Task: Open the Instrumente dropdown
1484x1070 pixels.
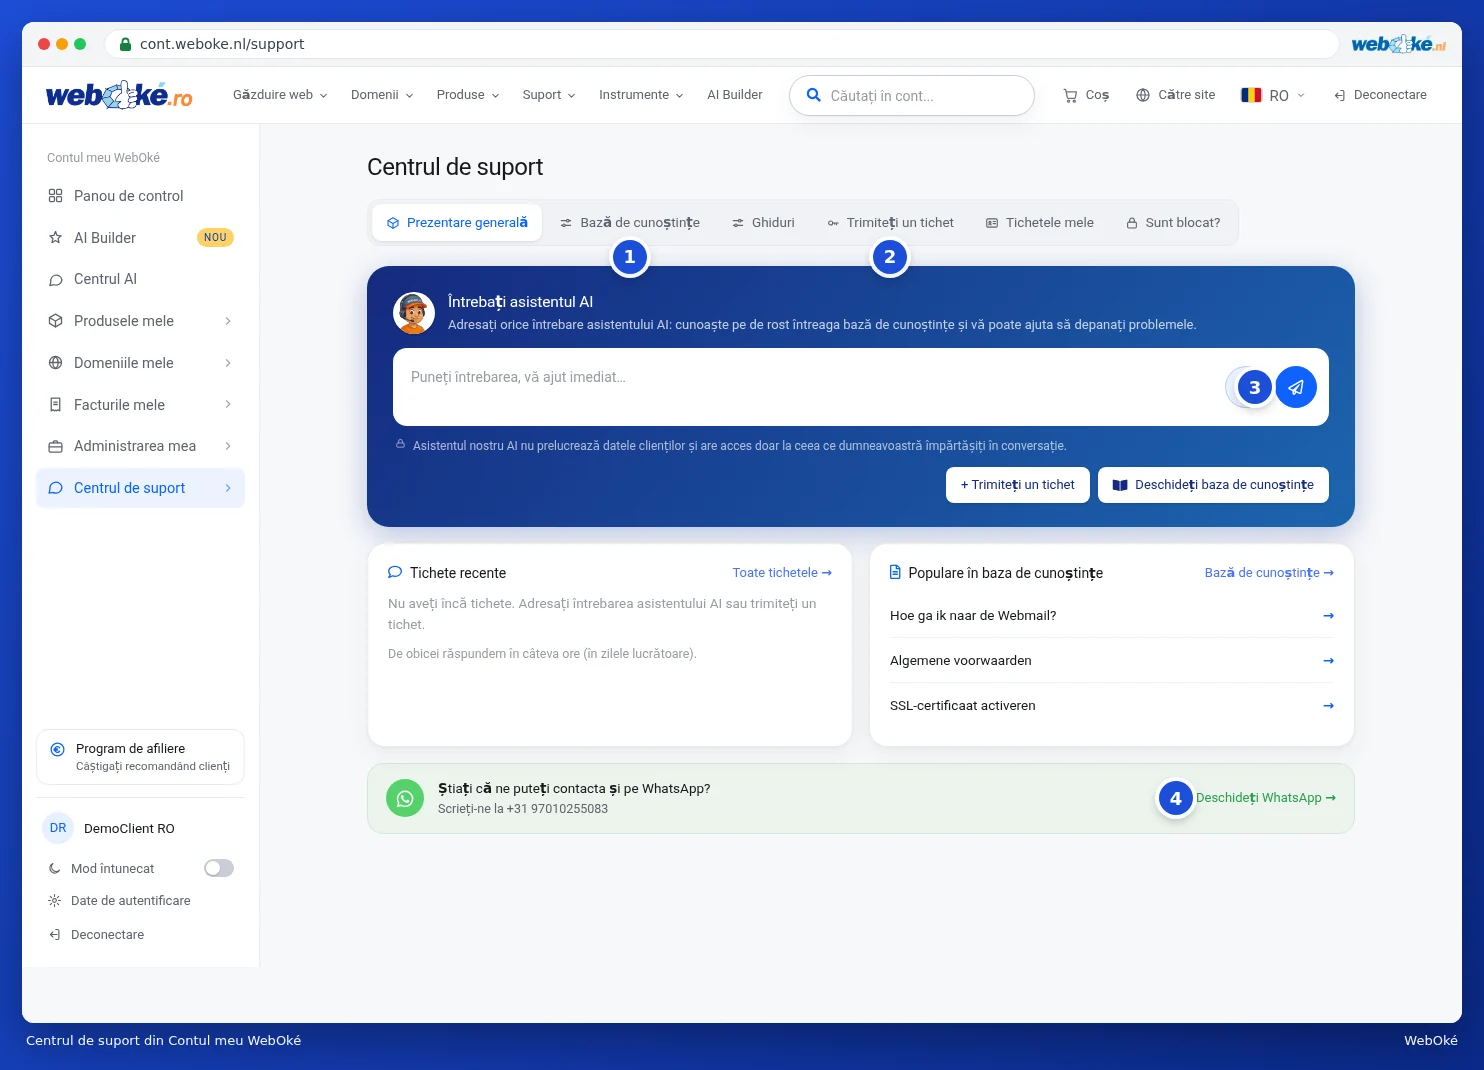Action: click(641, 95)
